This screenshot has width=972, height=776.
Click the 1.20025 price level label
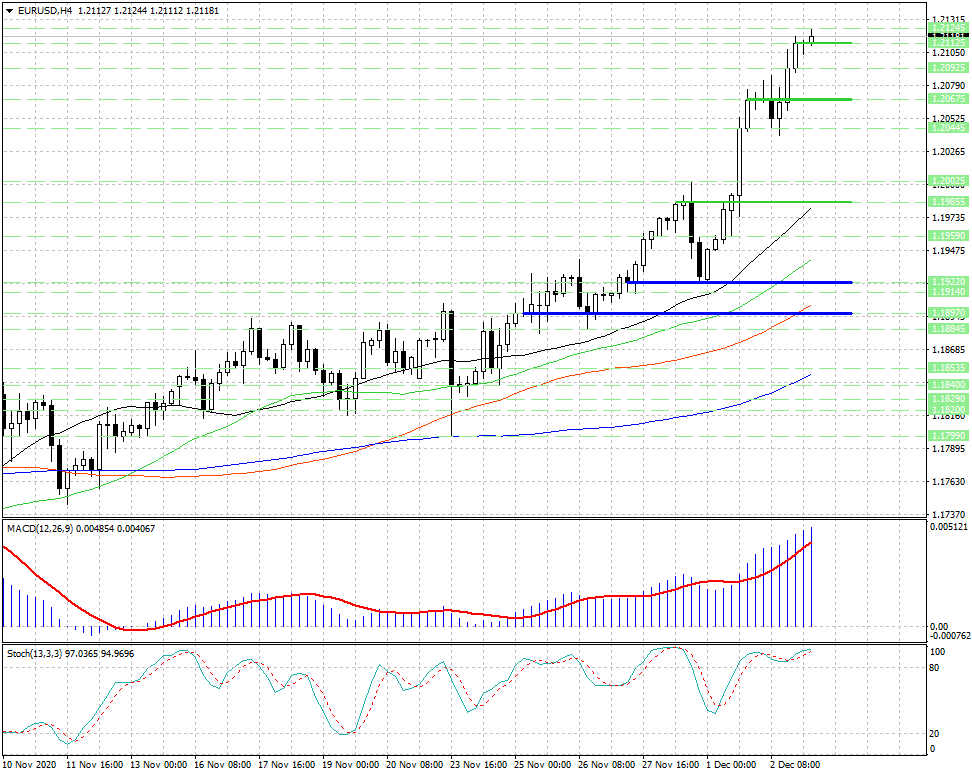coord(948,181)
